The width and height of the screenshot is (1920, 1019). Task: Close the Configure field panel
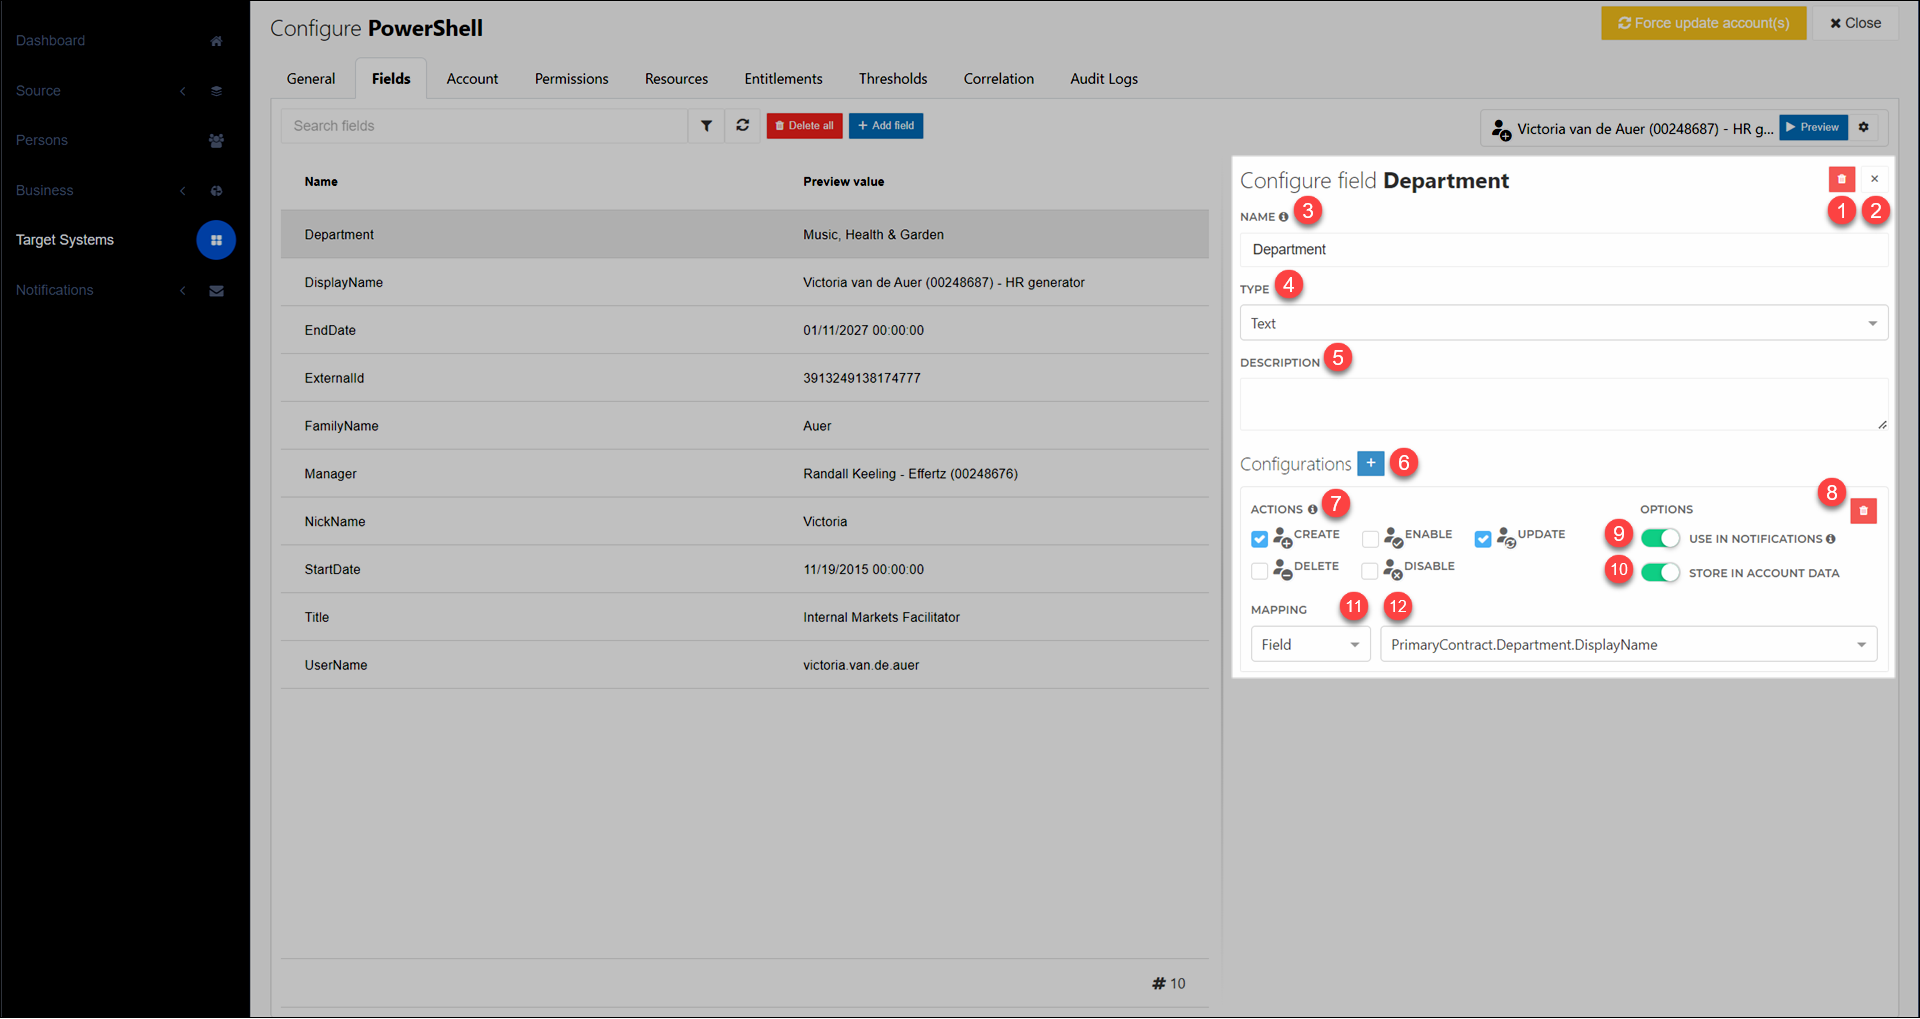(1875, 179)
